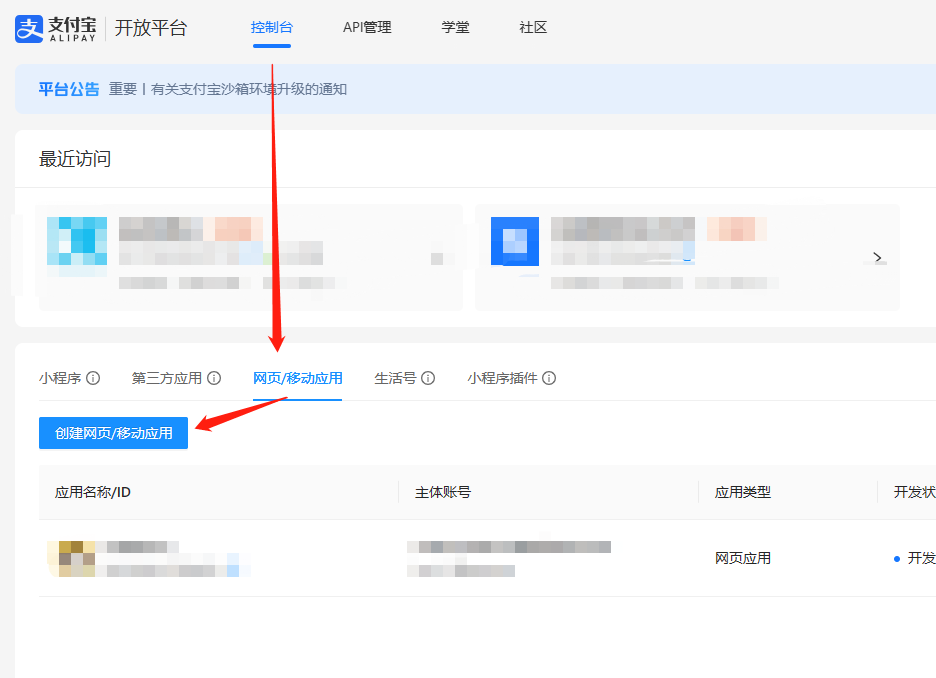The image size is (936, 678).
Task: Go to 学堂 in top navigation
Action: click(455, 28)
